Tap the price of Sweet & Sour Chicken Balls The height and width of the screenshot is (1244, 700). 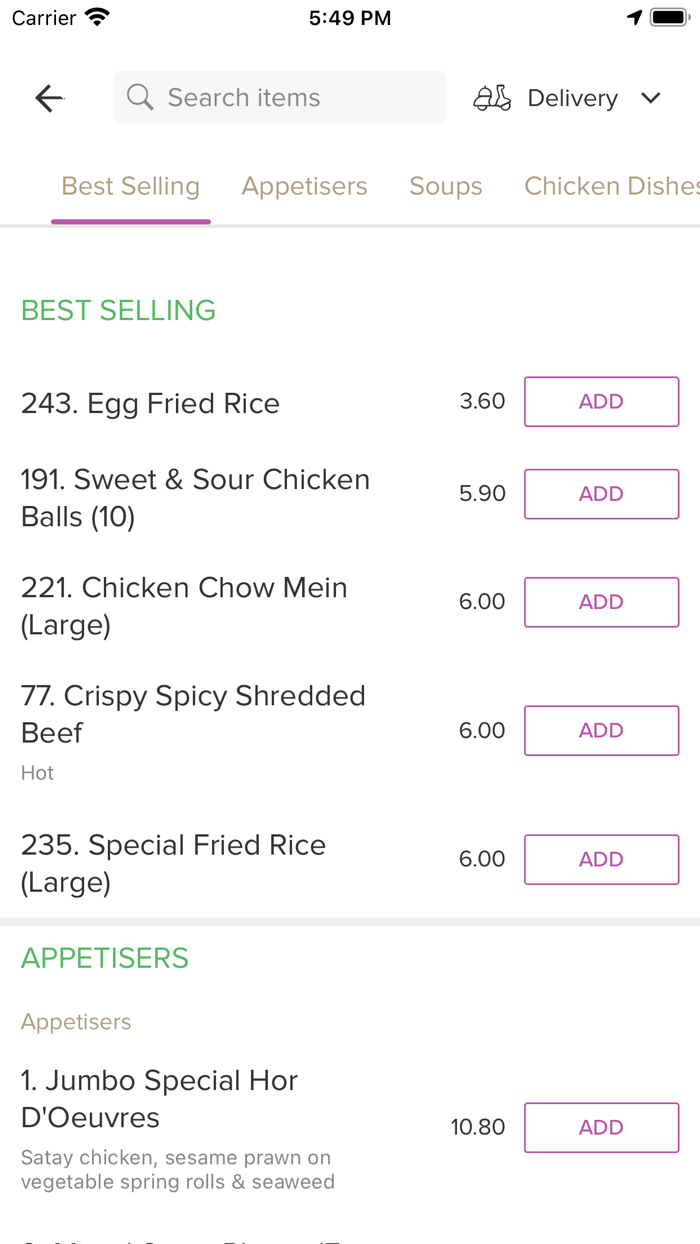pyautogui.click(x=482, y=493)
